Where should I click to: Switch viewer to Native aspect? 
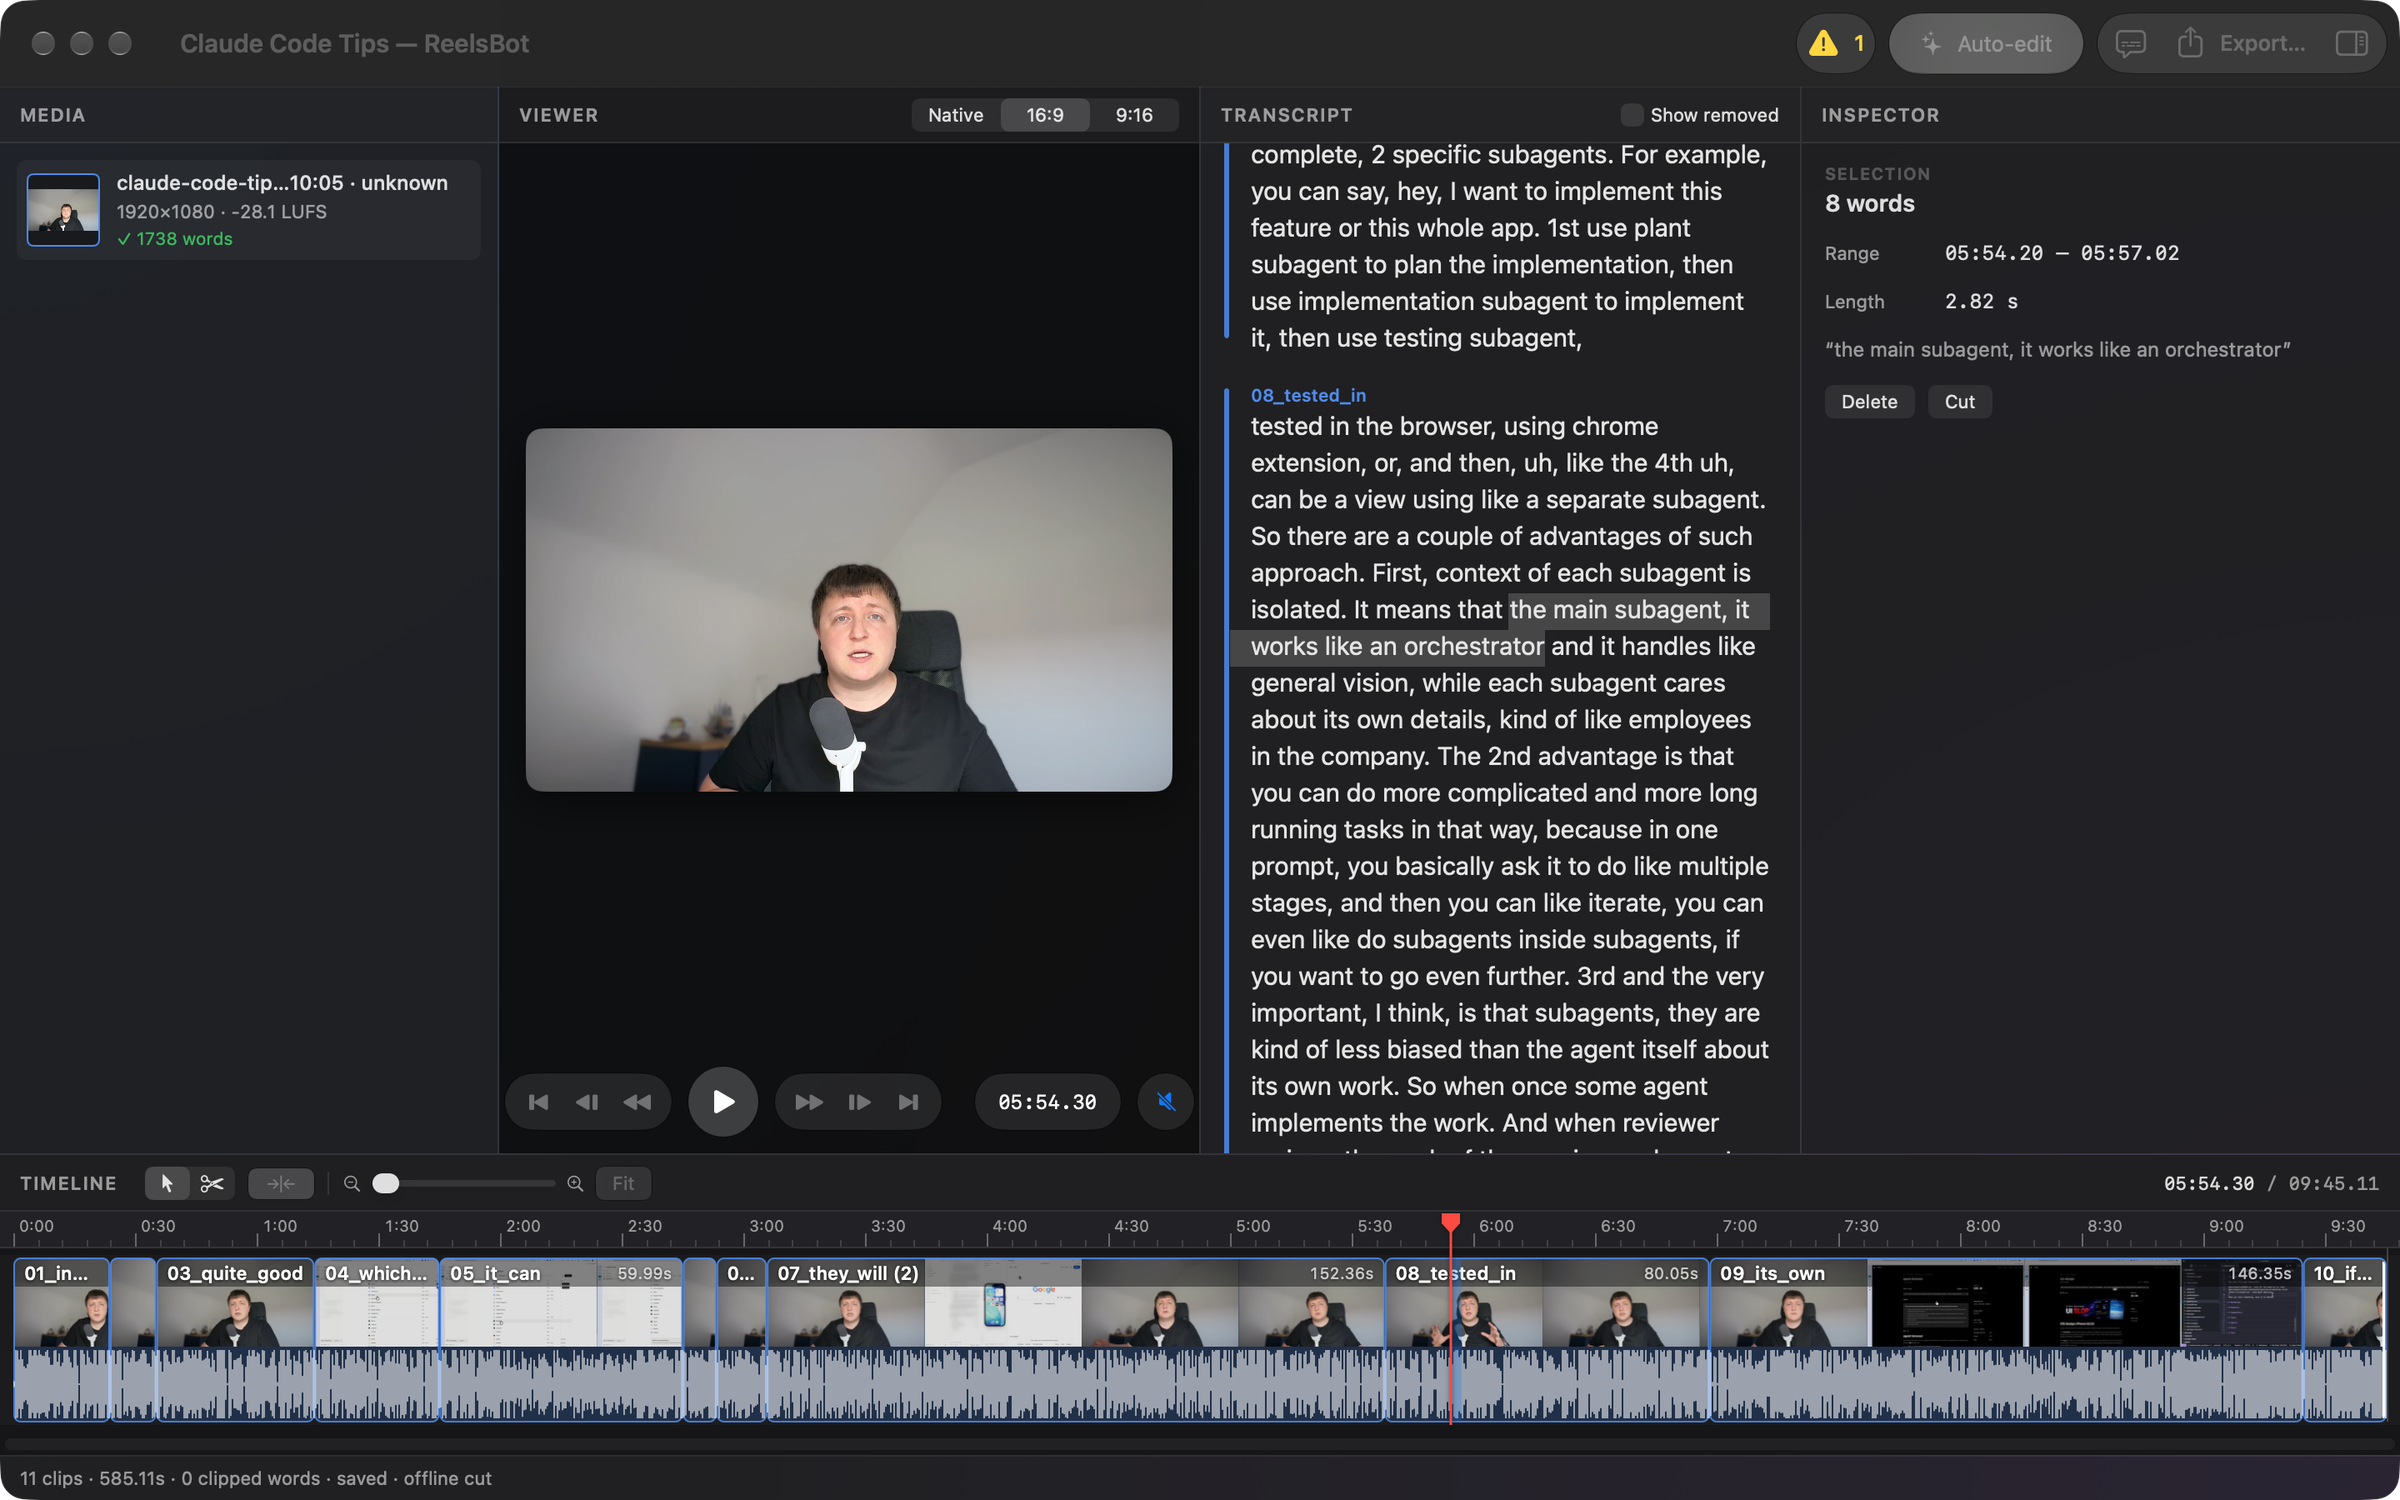coord(955,115)
